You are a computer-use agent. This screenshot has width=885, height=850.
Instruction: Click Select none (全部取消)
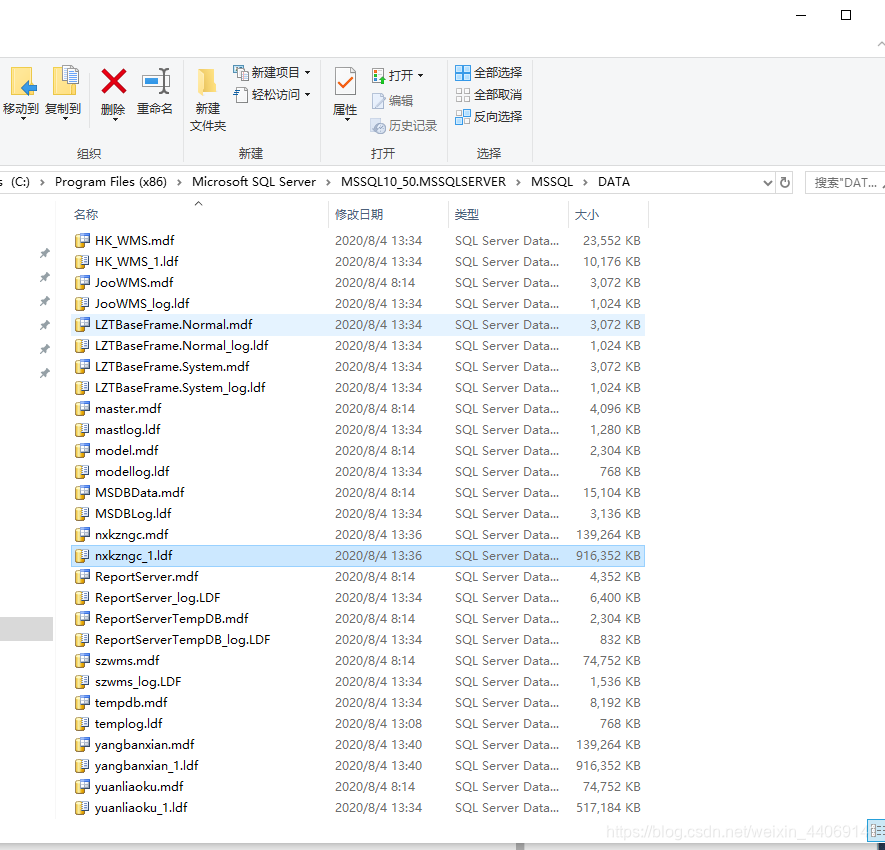pyautogui.click(x=489, y=94)
